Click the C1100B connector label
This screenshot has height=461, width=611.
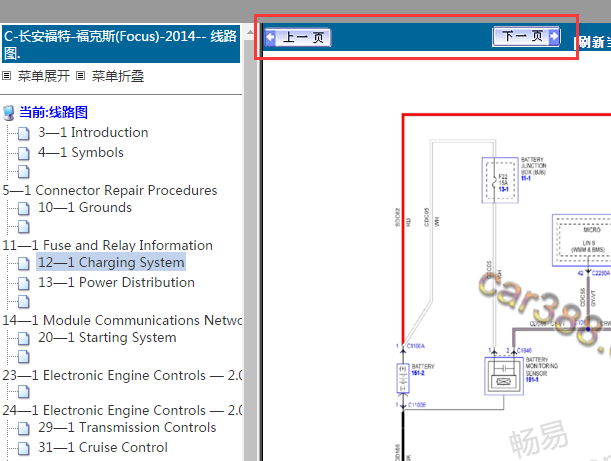pos(417,405)
